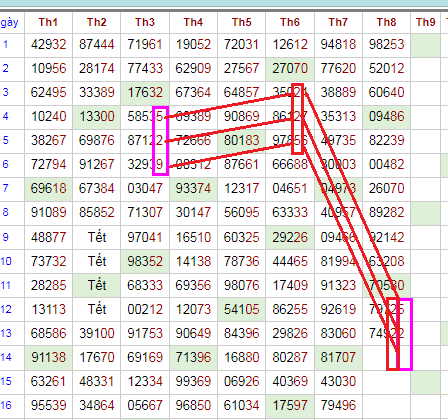Screen dimensions: 448x420
Task: Click the Th4 column header
Action: (193, 22)
